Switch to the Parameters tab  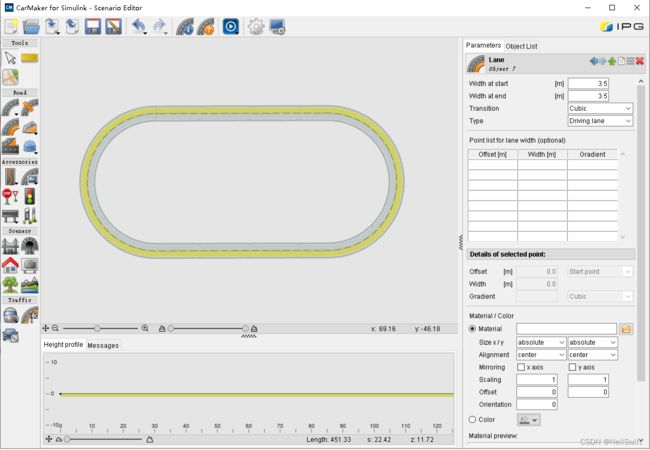483,45
